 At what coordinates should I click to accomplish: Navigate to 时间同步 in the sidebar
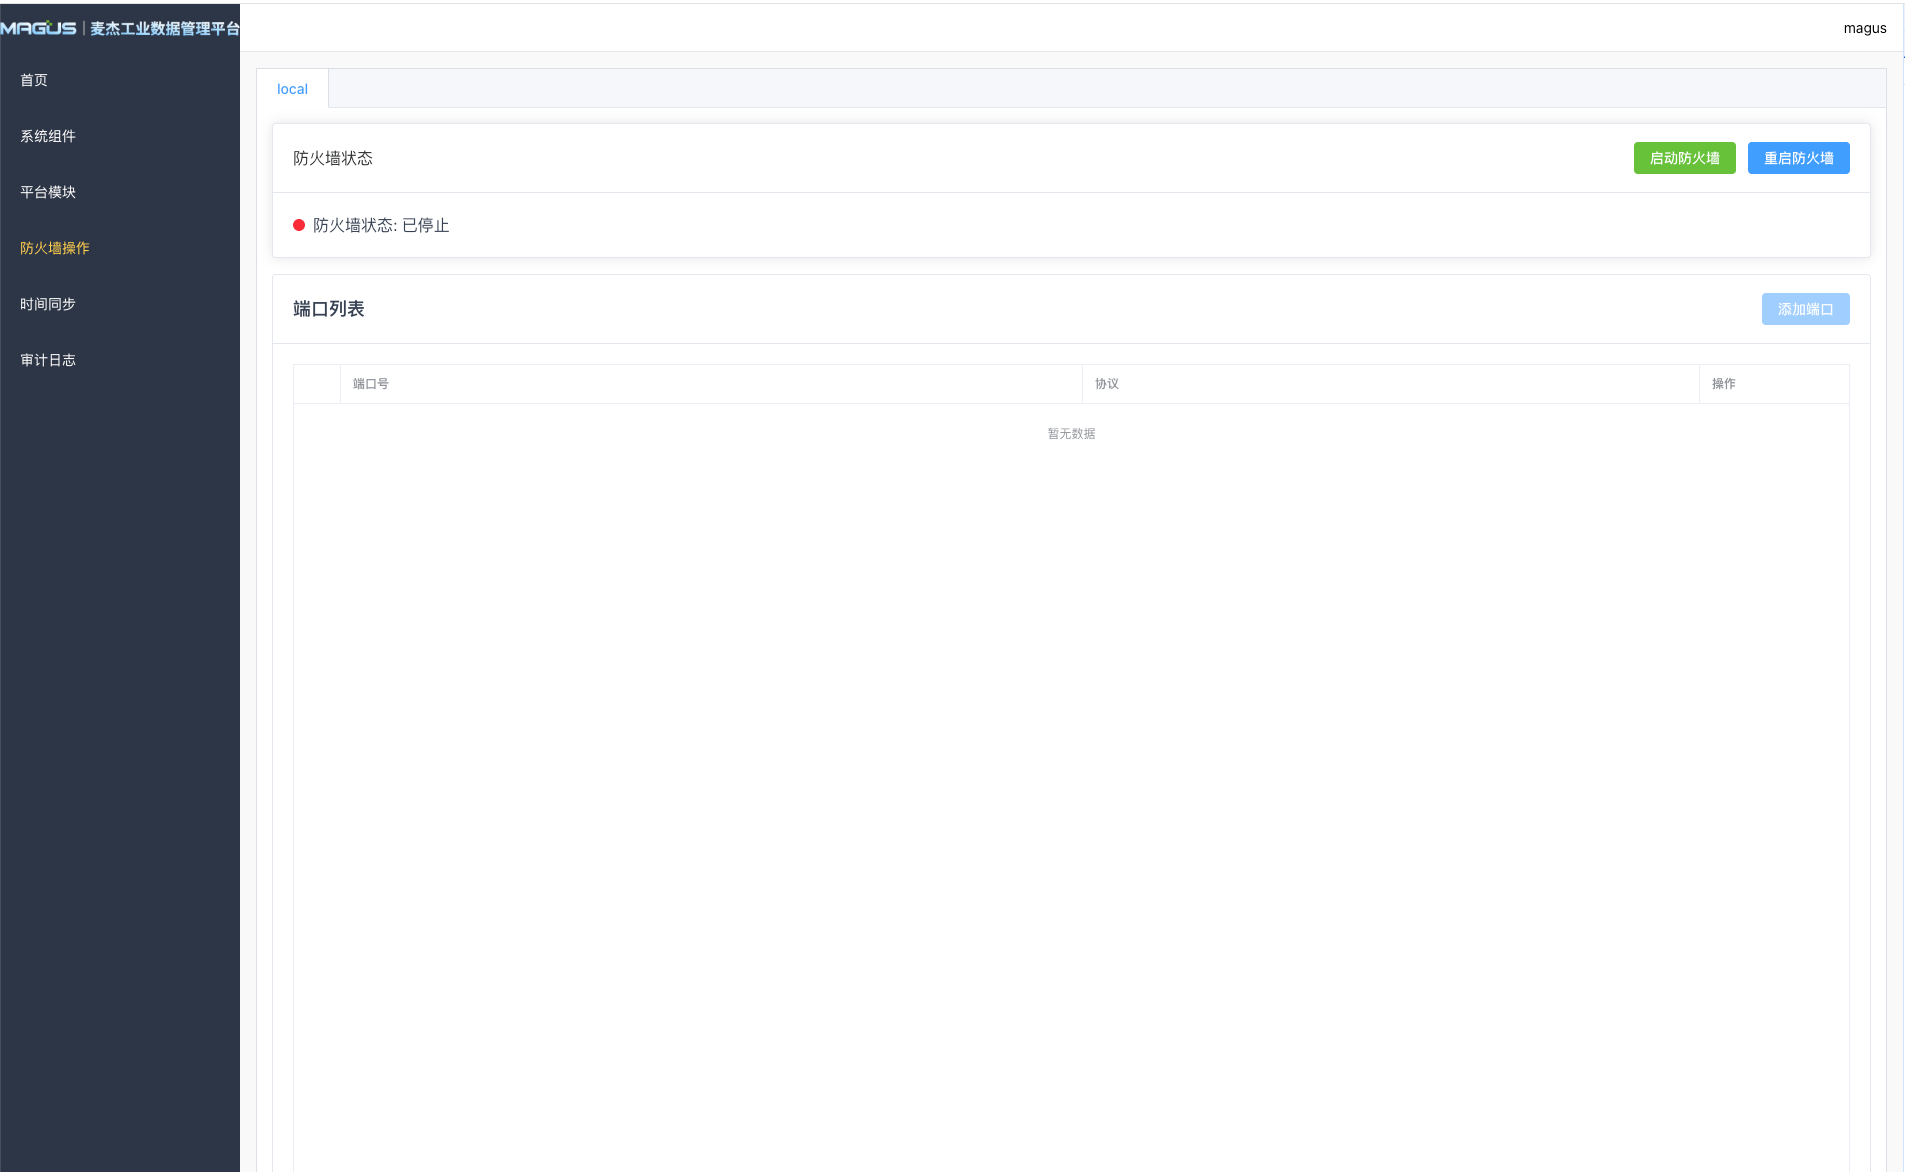coord(48,304)
